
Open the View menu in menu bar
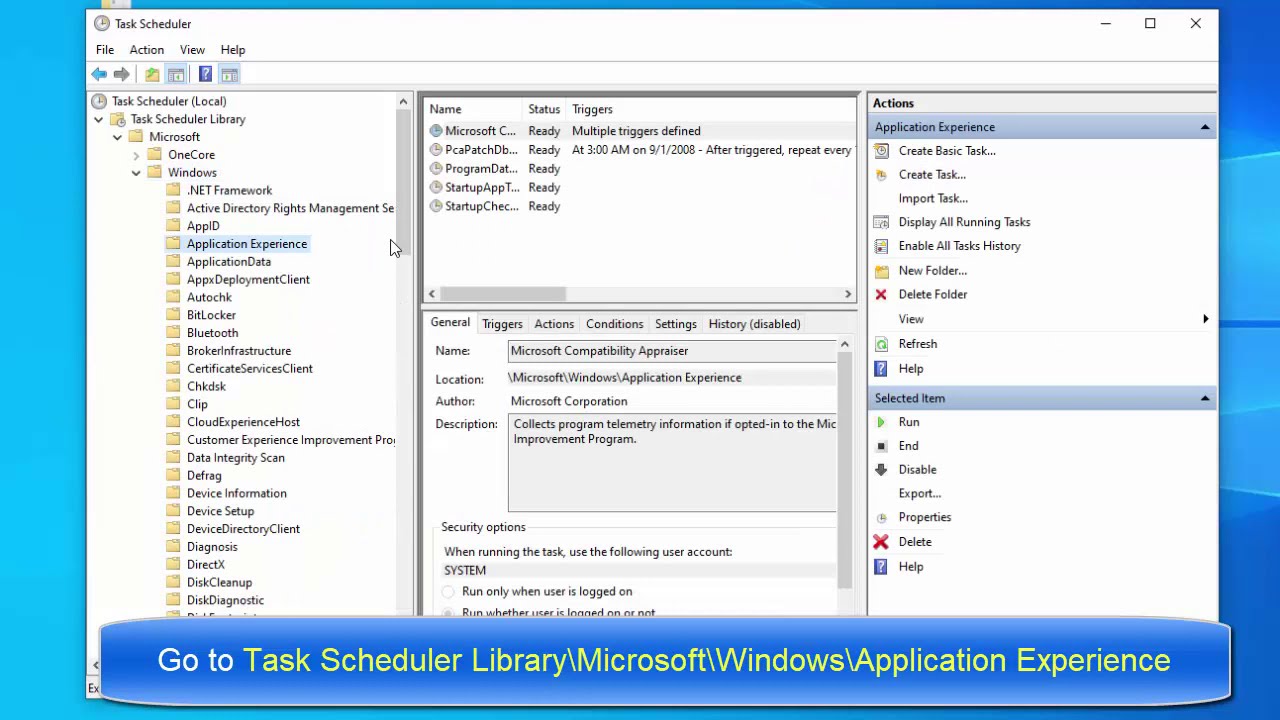click(x=192, y=50)
